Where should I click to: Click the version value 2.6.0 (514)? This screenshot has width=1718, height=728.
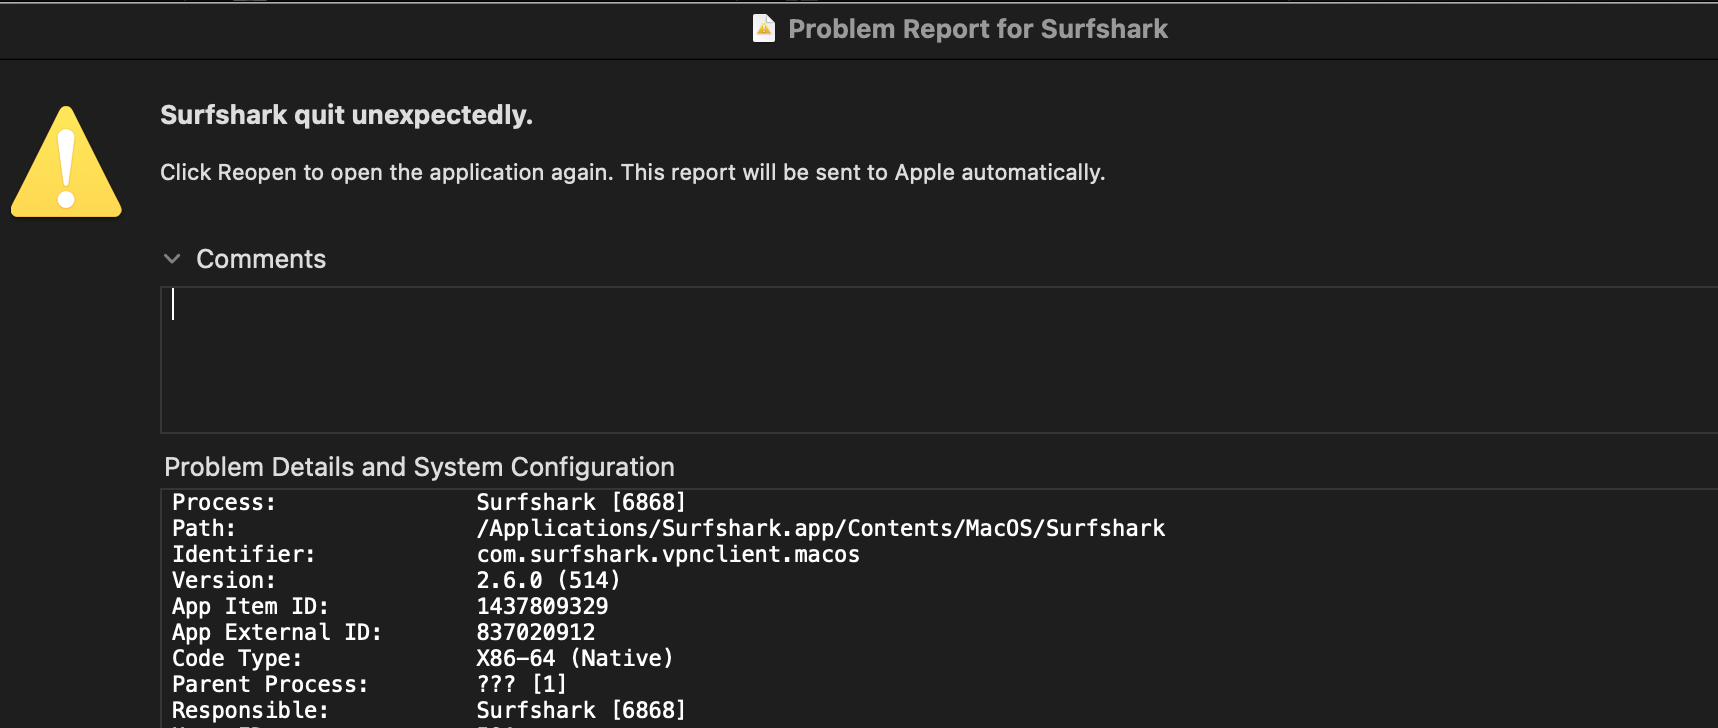(x=548, y=580)
